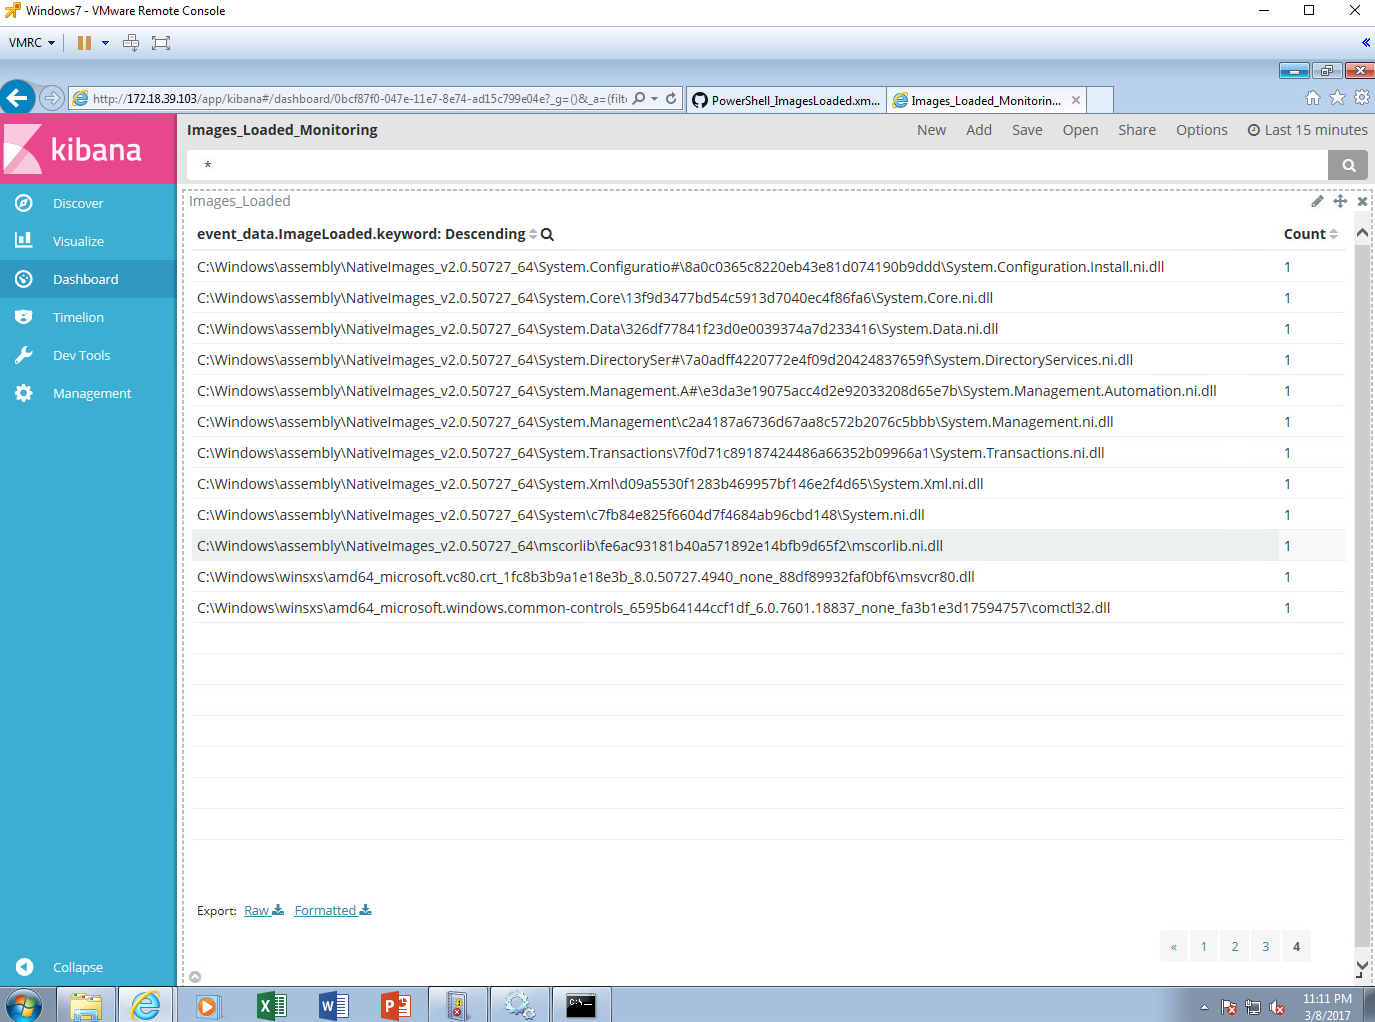Screen dimensions: 1375x1022
Task: Open the VMRC dropdown menu
Action: click(x=32, y=43)
